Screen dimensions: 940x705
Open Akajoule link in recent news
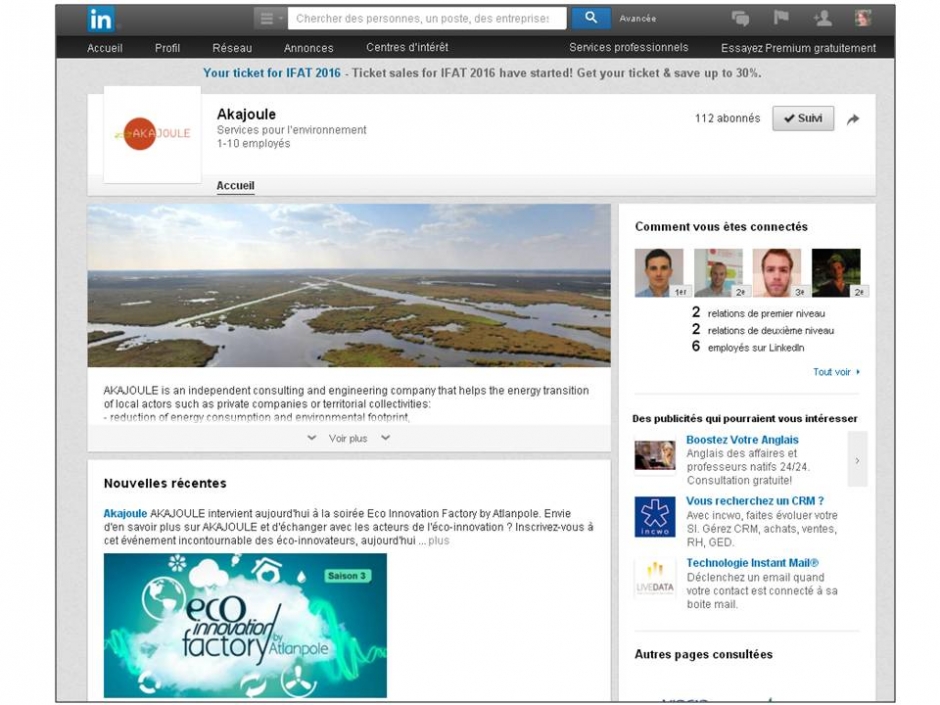(125, 514)
